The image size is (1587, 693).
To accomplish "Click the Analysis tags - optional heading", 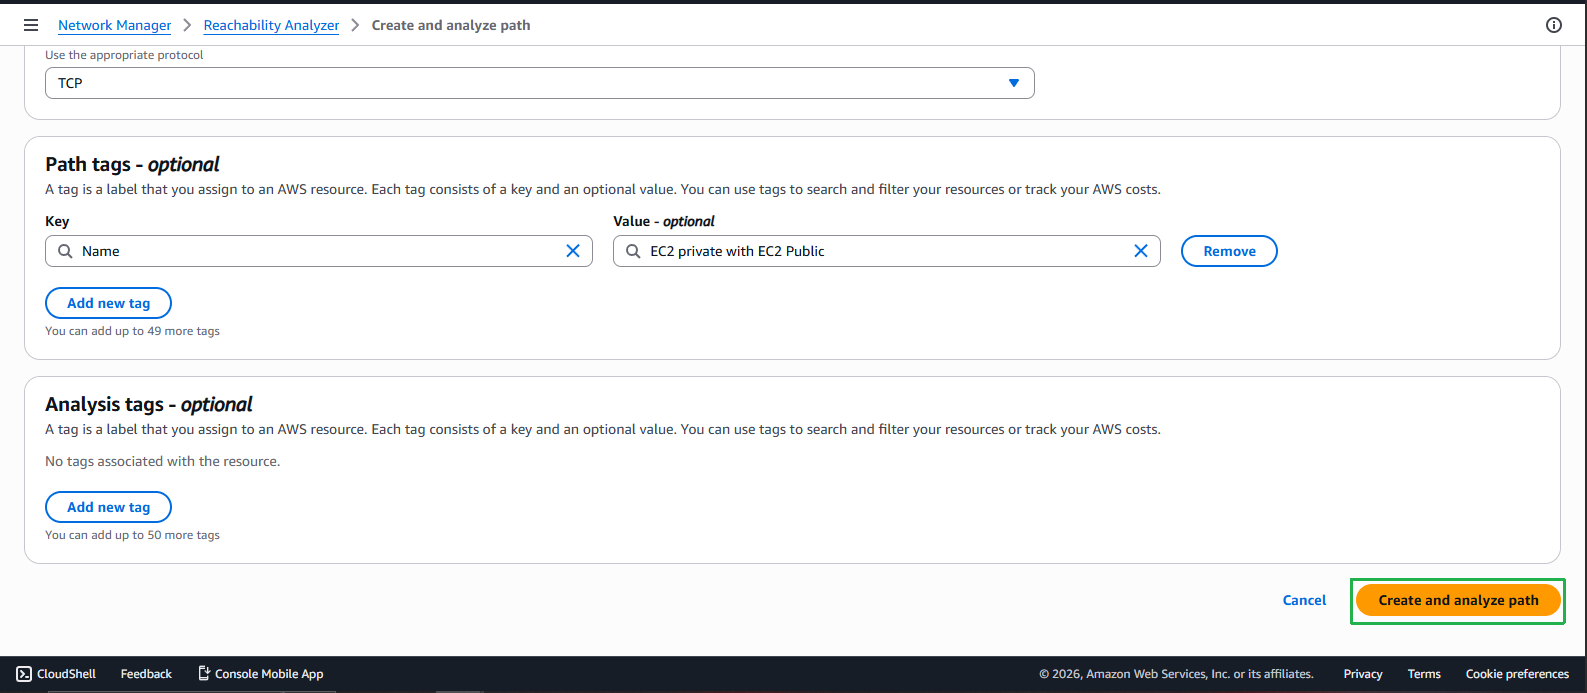I will tap(149, 404).
